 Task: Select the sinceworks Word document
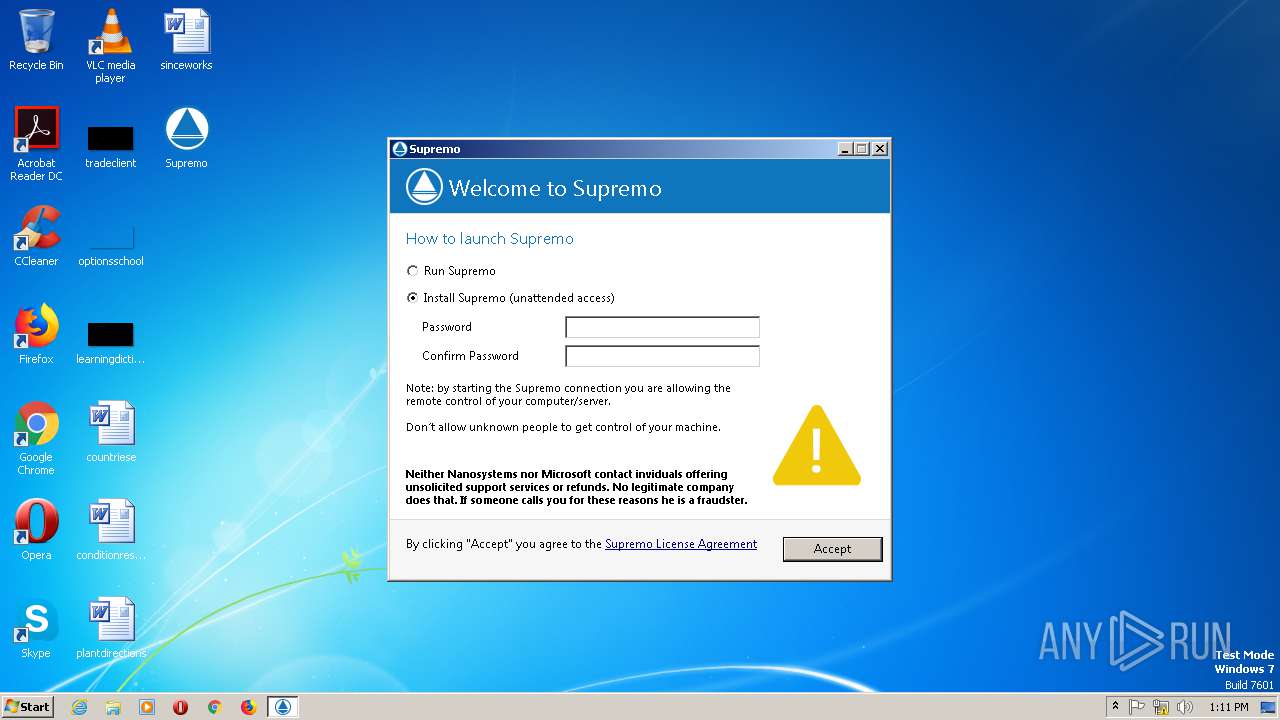[186, 40]
